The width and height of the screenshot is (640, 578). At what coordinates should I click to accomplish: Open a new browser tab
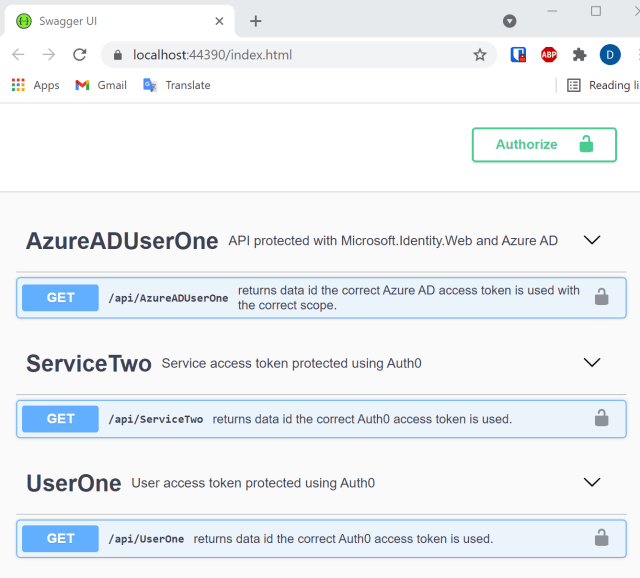coord(256,21)
